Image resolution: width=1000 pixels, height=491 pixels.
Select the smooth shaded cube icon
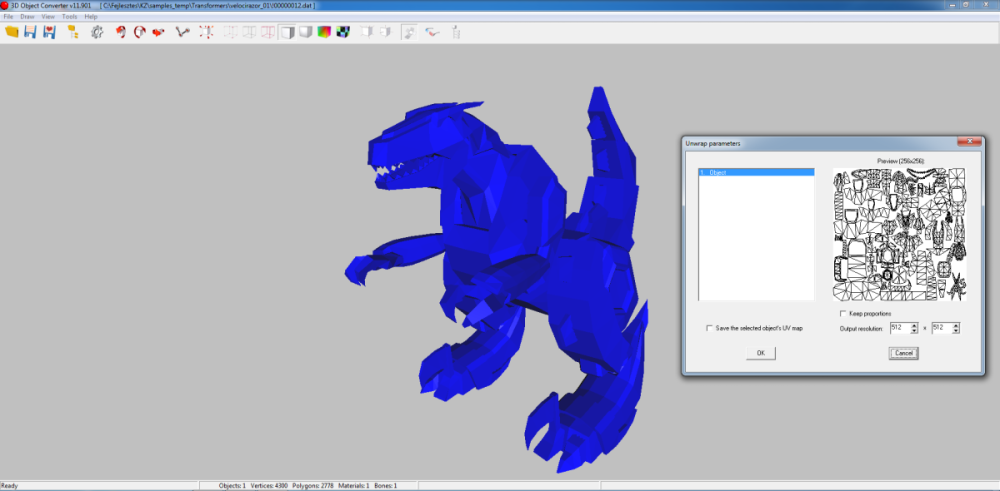pyautogui.click(x=306, y=32)
